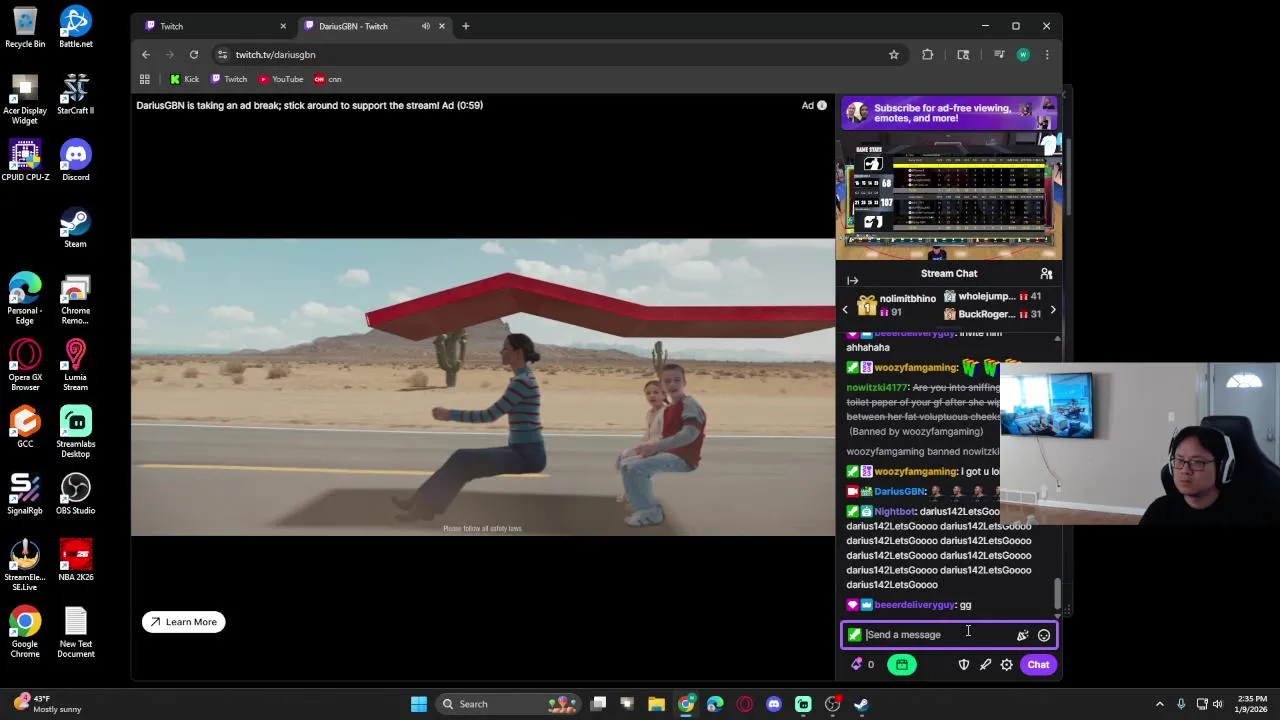The width and height of the screenshot is (1280, 720).
Task: Open the Chrome profile avatar
Action: (x=1023, y=55)
